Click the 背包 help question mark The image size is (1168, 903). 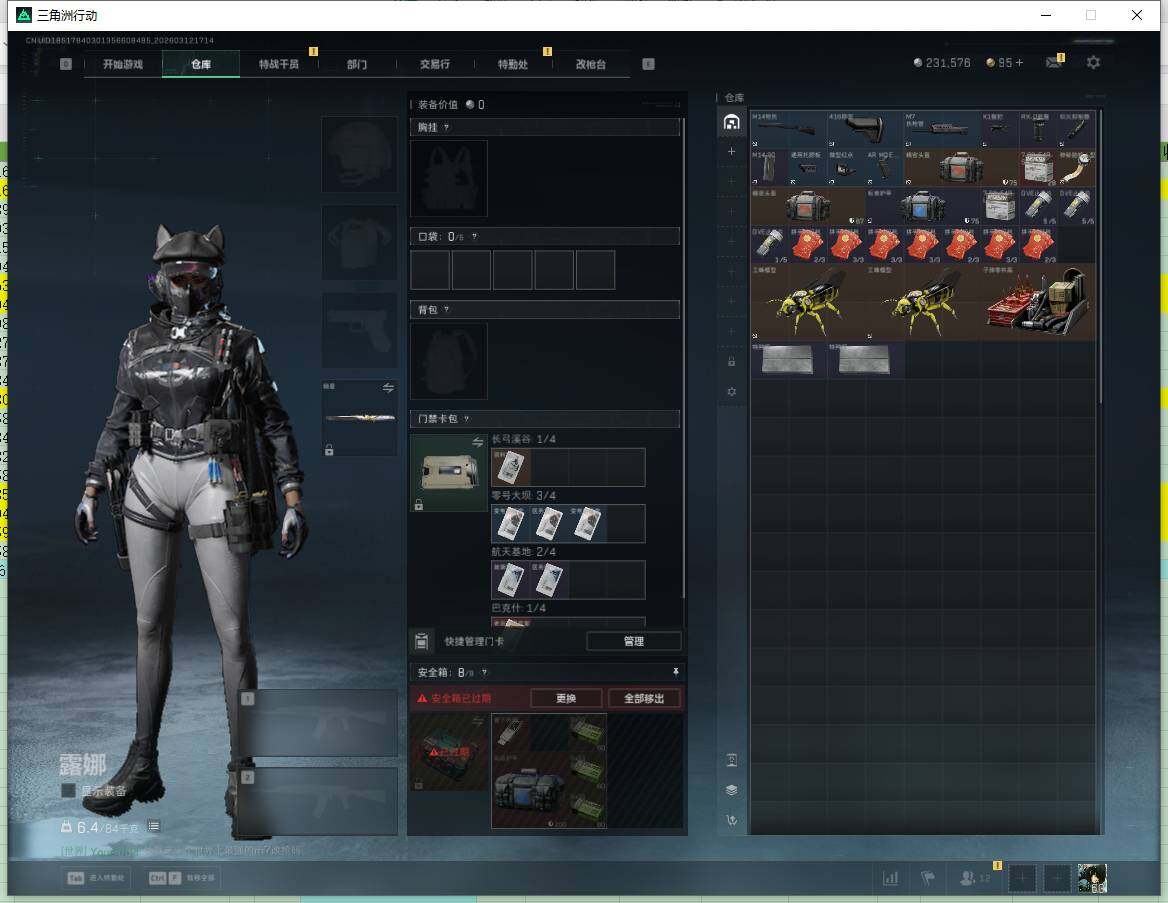coord(447,309)
